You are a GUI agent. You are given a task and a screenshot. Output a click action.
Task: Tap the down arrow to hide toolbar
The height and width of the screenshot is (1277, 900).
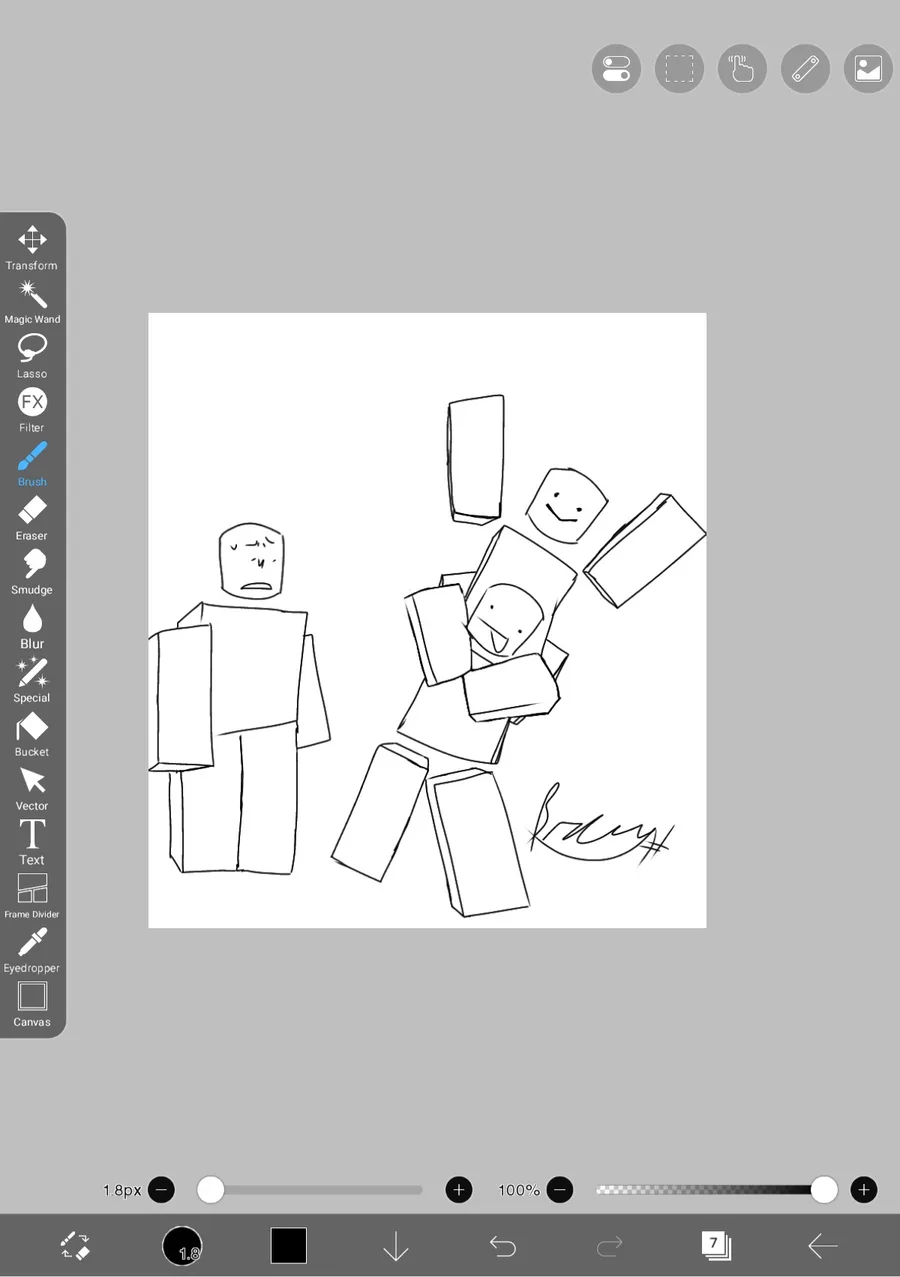396,1246
